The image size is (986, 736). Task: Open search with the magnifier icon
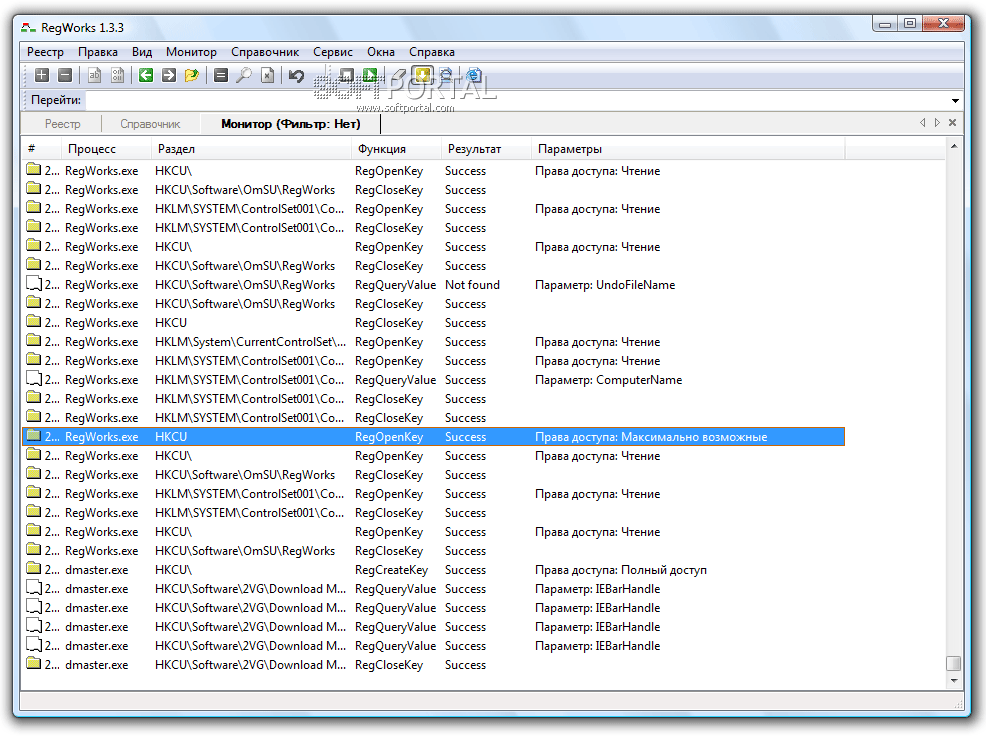244,75
